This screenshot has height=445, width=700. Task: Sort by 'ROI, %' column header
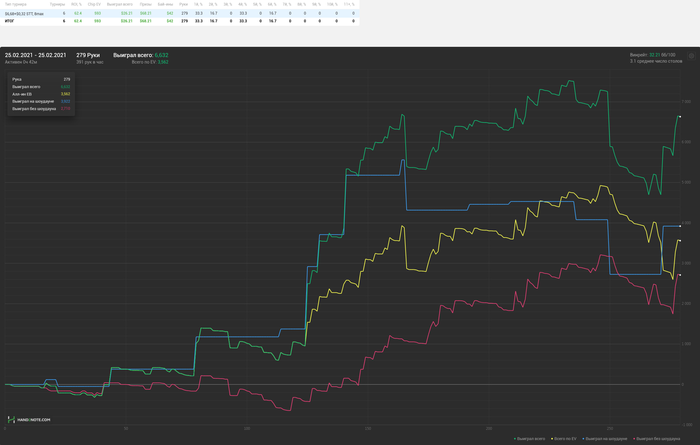[76, 4]
